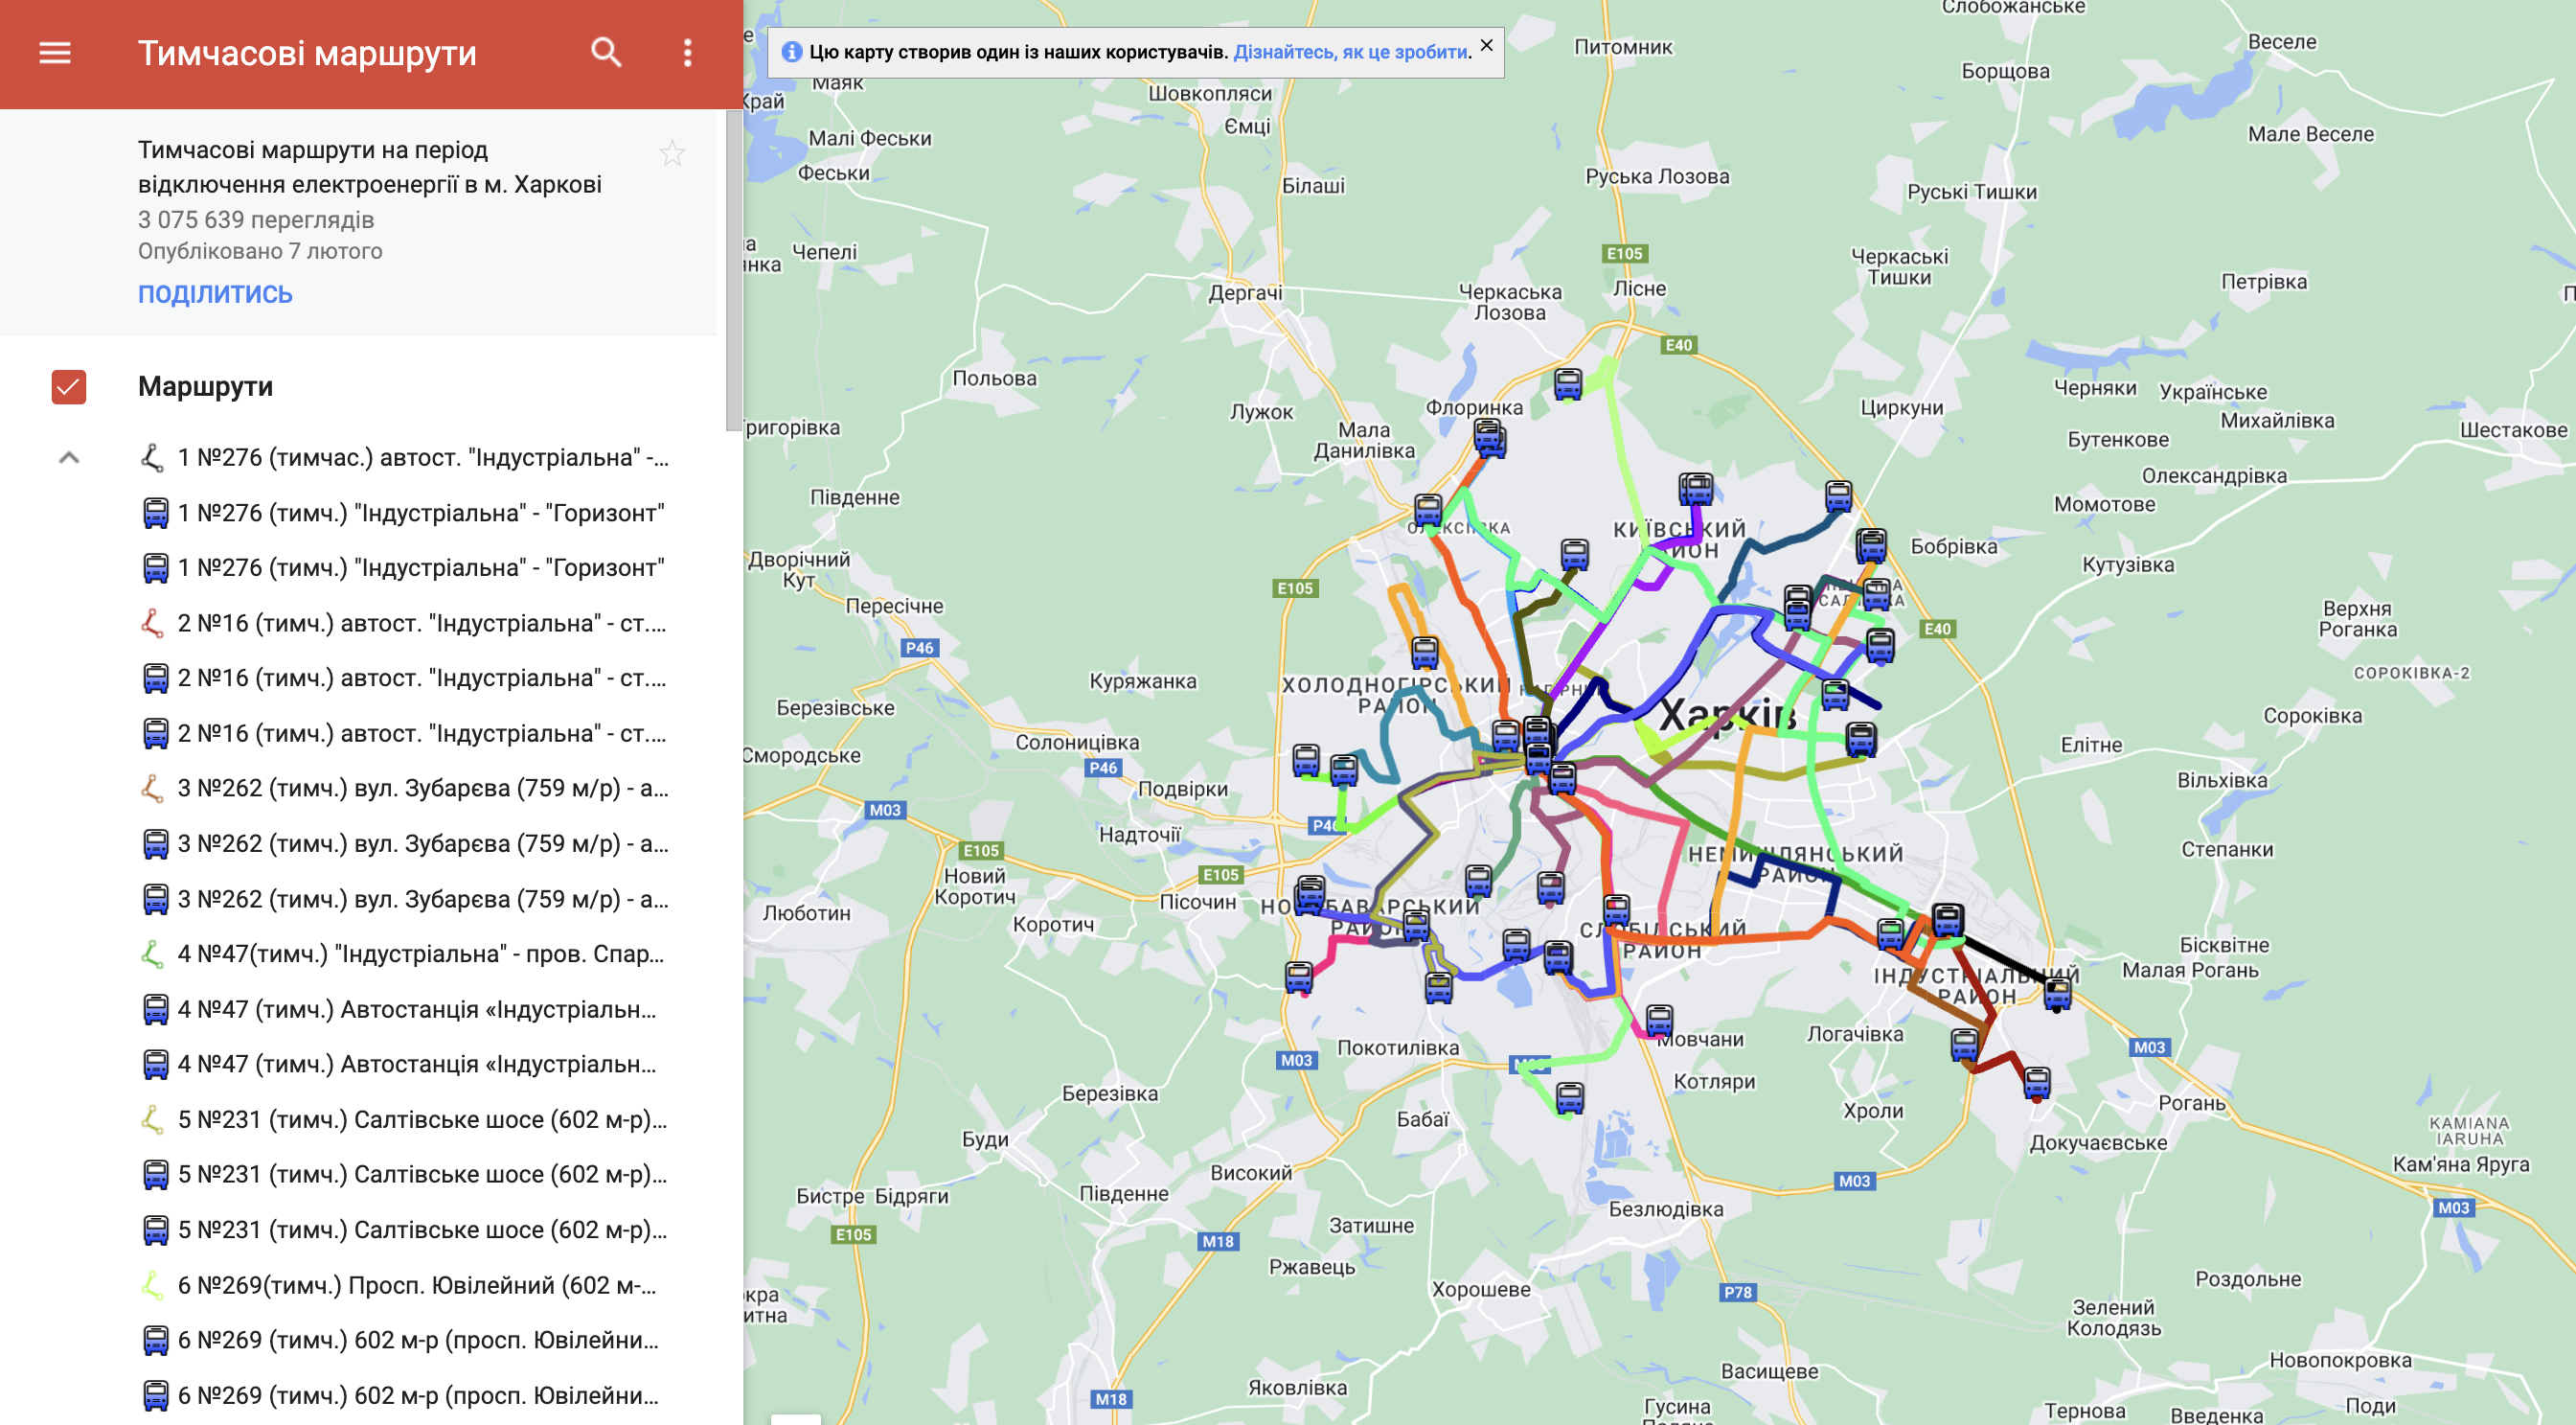Star this map as favorite

[x=672, y=153]
